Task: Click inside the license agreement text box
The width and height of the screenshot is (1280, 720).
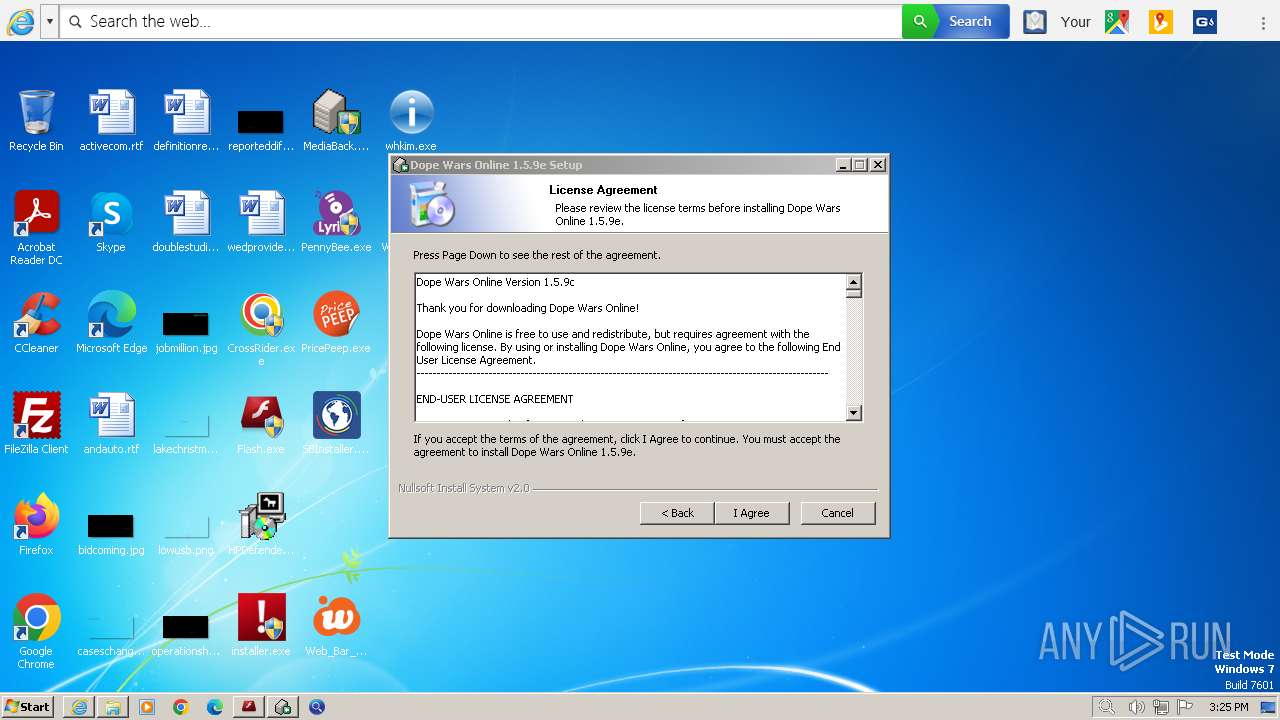Action: (630, 347)
